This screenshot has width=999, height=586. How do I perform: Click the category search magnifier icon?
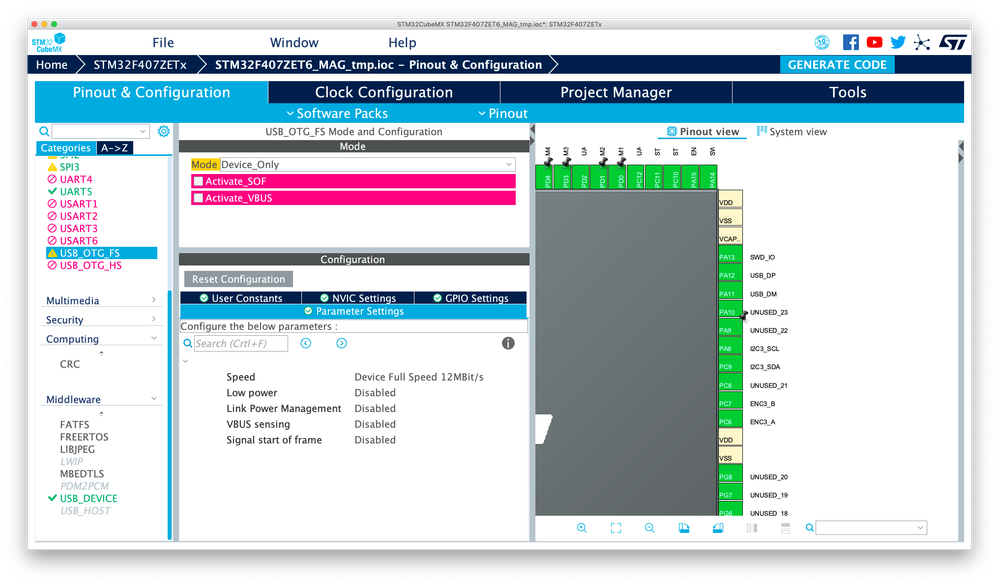coord(44,131)
